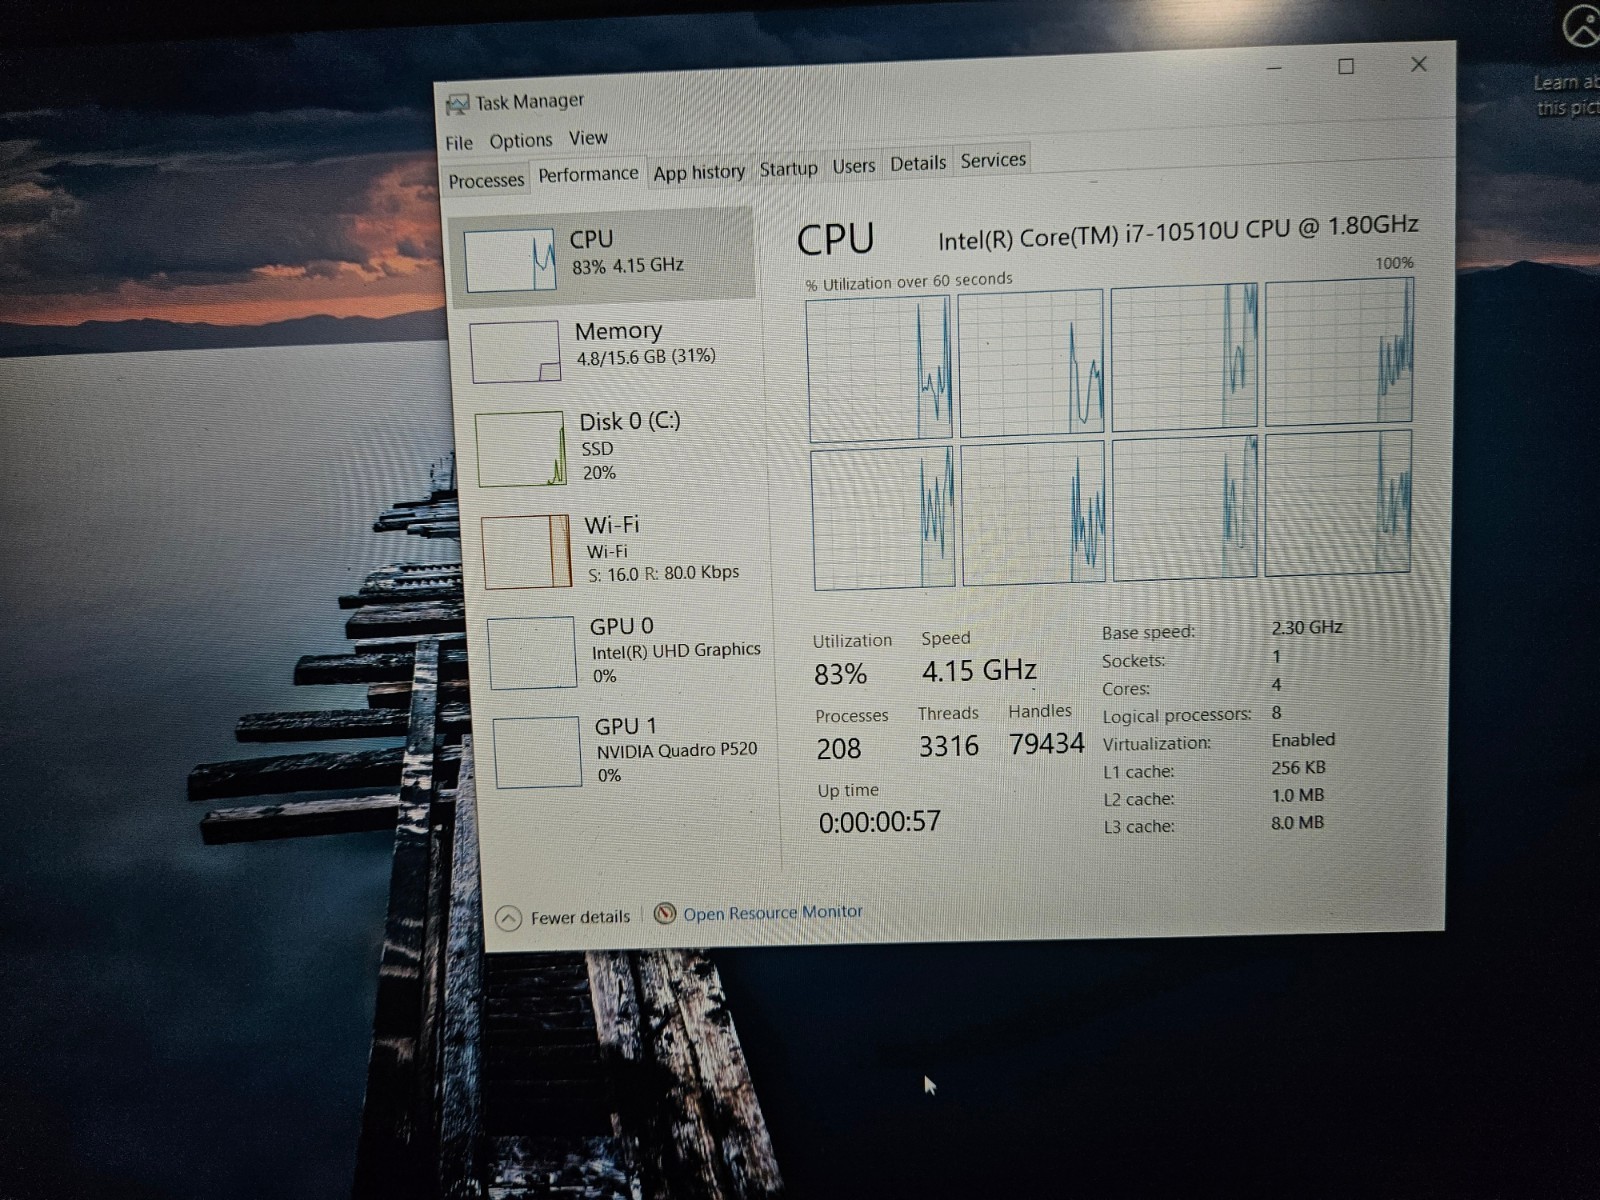This screenshot has height=1200, width=1600.
Task: Switch to the Users tab
Action: 853,166
